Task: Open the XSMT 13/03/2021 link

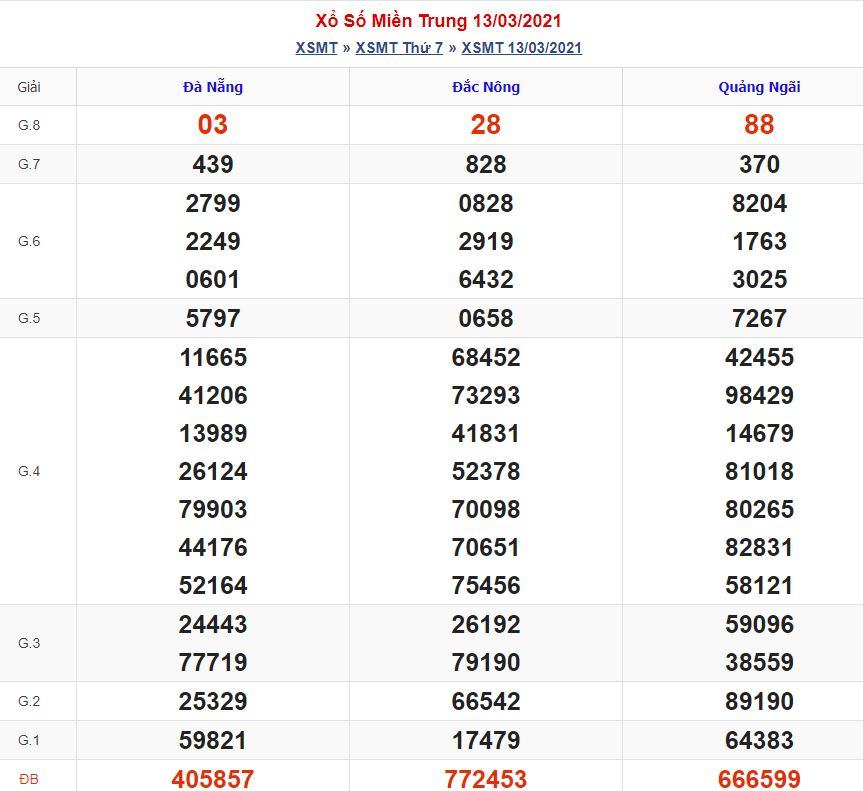Action: (521, 48)
